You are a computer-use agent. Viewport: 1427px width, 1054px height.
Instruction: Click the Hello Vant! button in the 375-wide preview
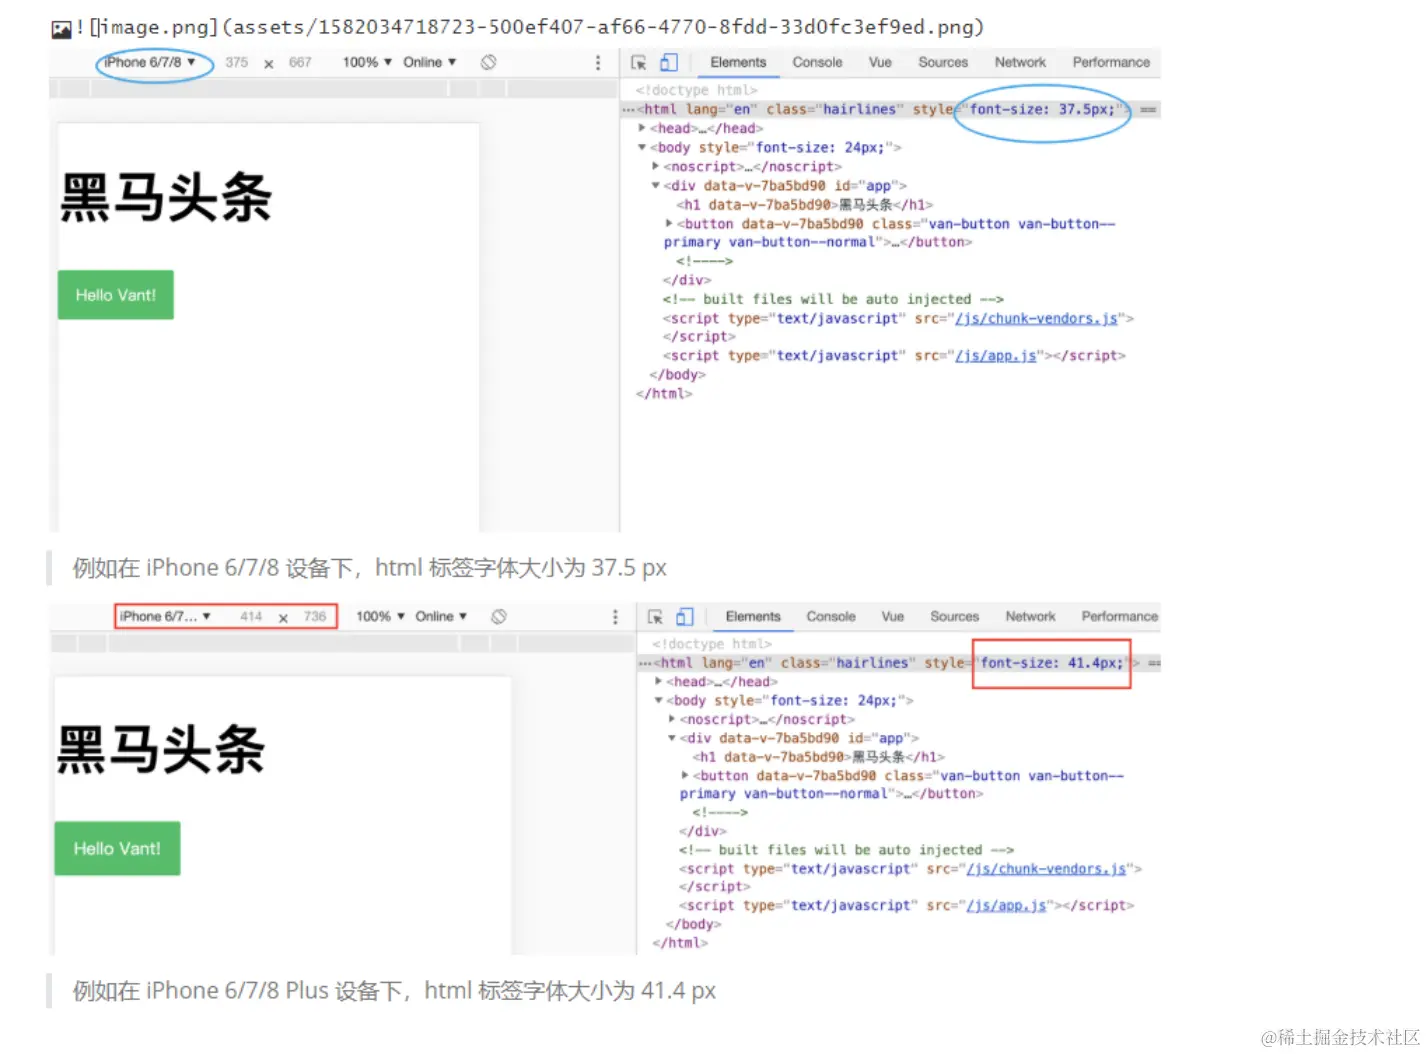[116, 295]
